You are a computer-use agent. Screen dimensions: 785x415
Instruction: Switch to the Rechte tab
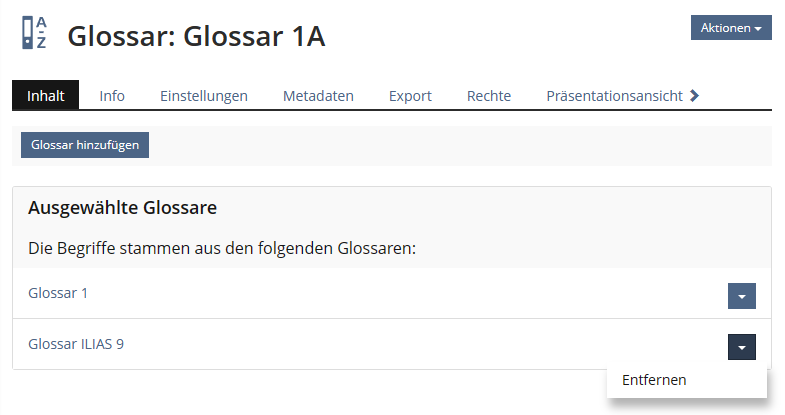489,96
